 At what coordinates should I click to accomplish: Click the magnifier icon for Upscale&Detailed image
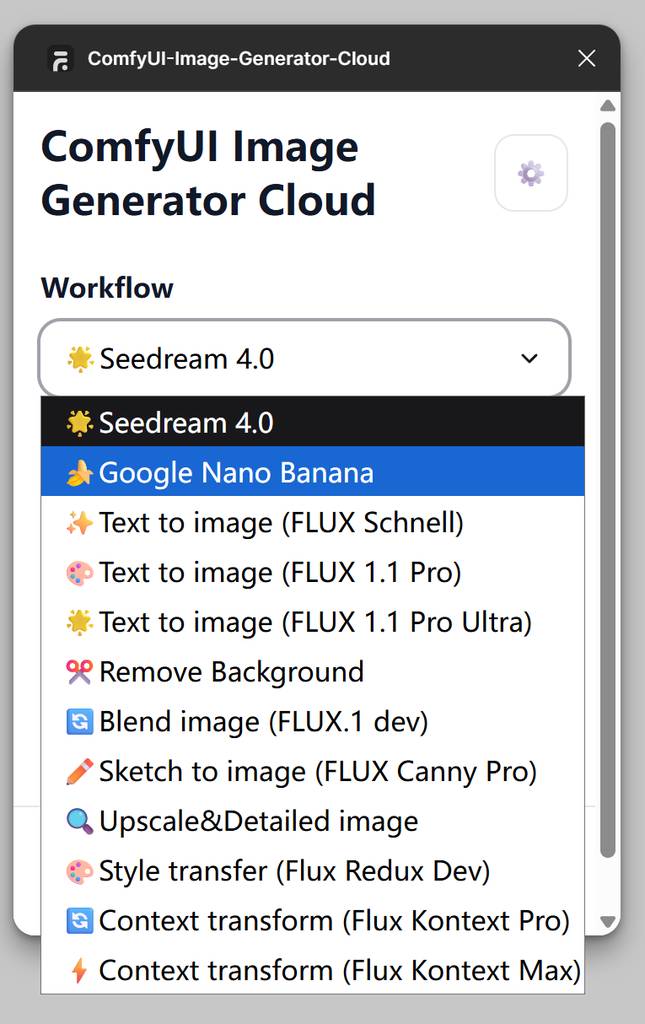tap(79, 822)
